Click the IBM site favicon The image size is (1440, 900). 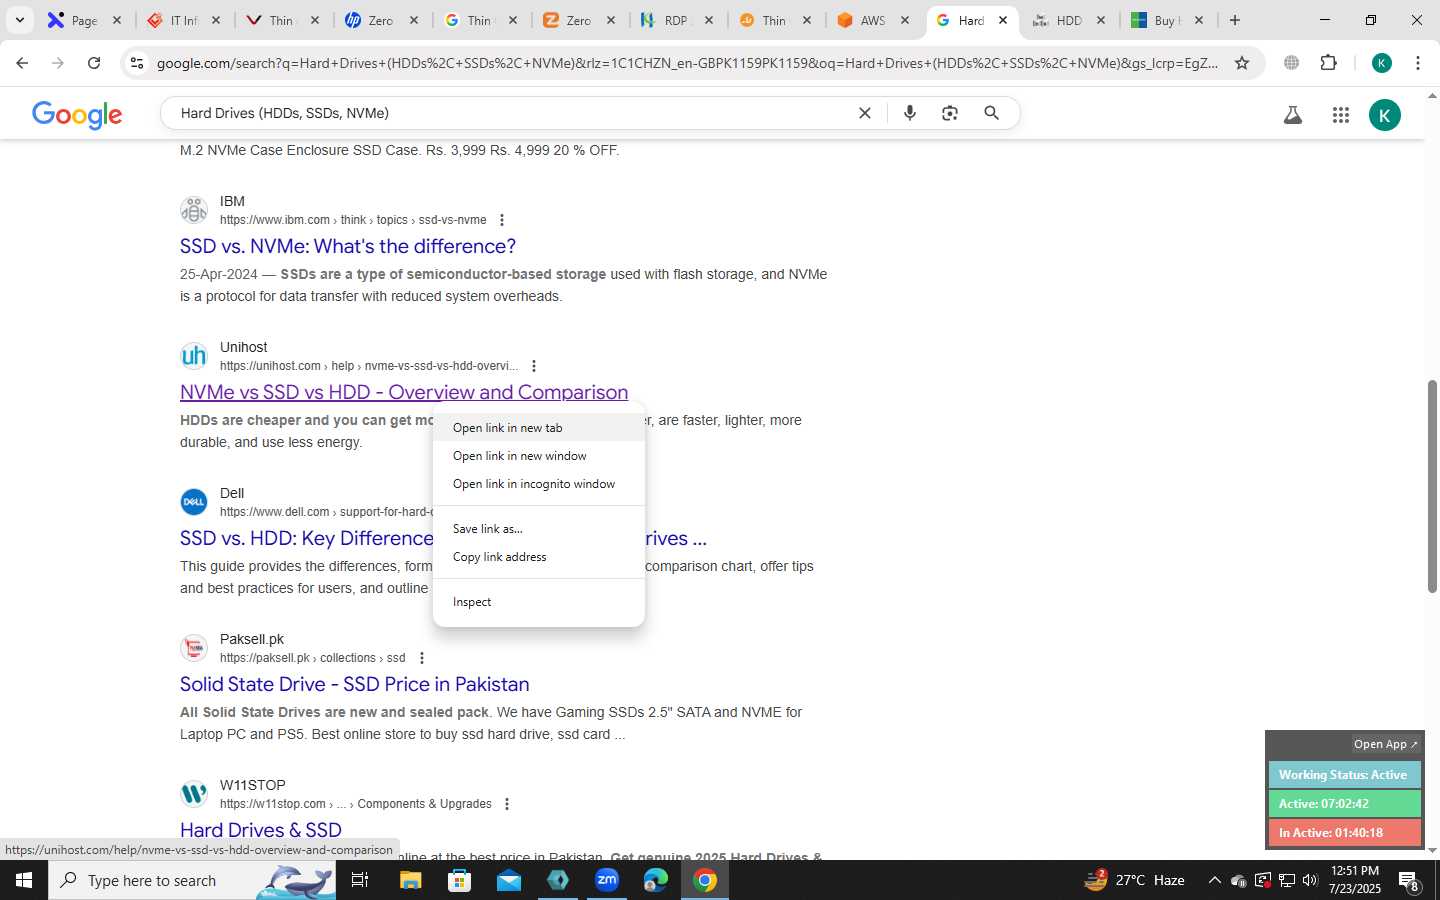[194, 210]
